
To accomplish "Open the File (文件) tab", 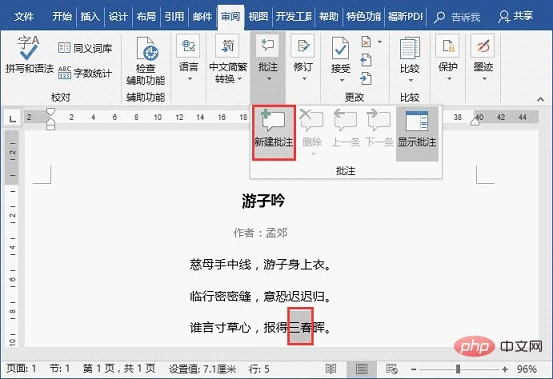I will (x=24, y=16).
